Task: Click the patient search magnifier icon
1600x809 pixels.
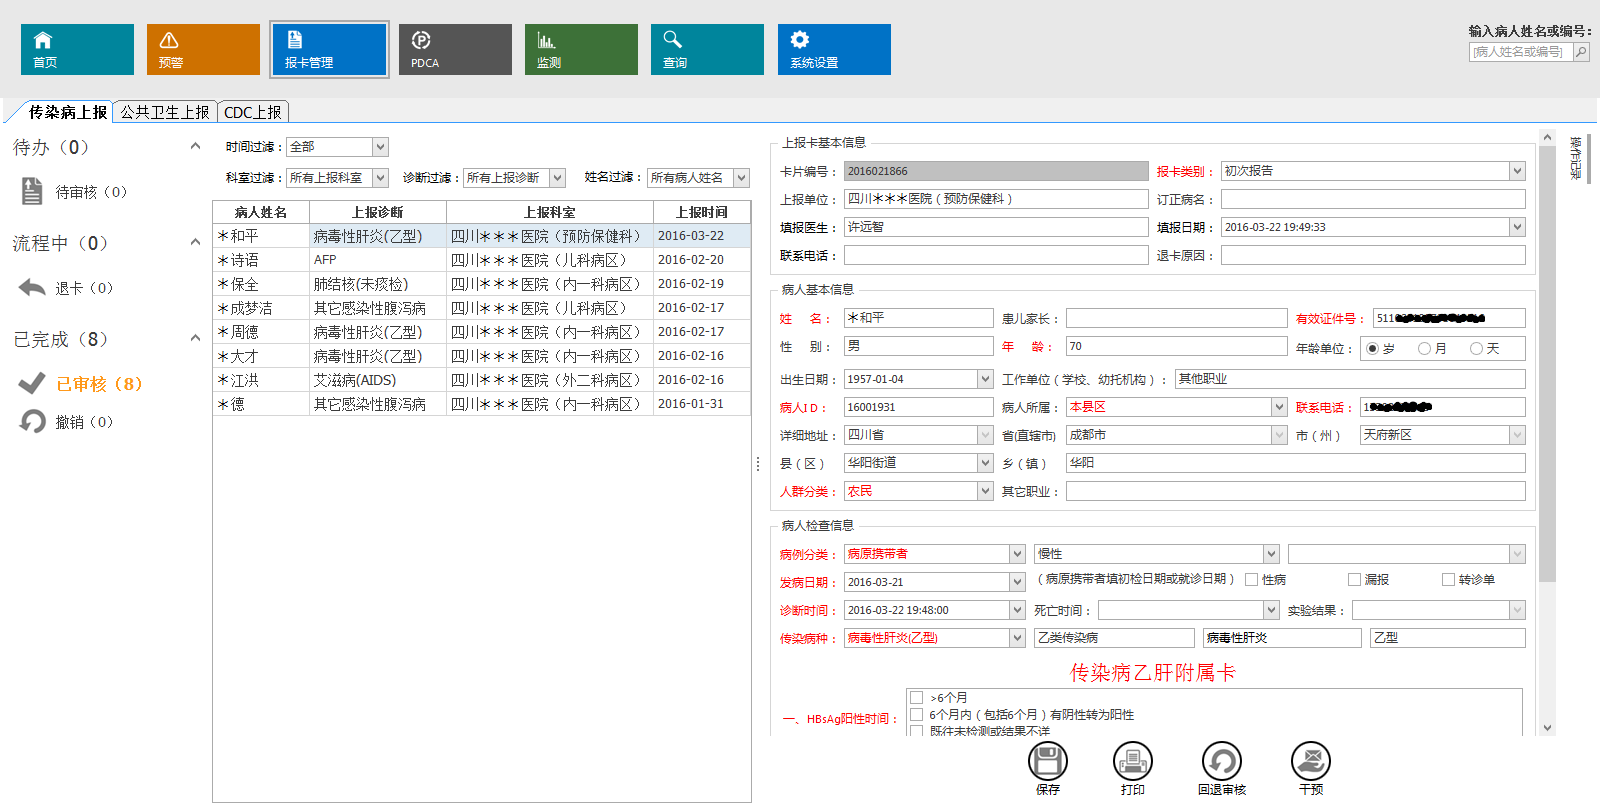Action: click(x=1581, y=52)
